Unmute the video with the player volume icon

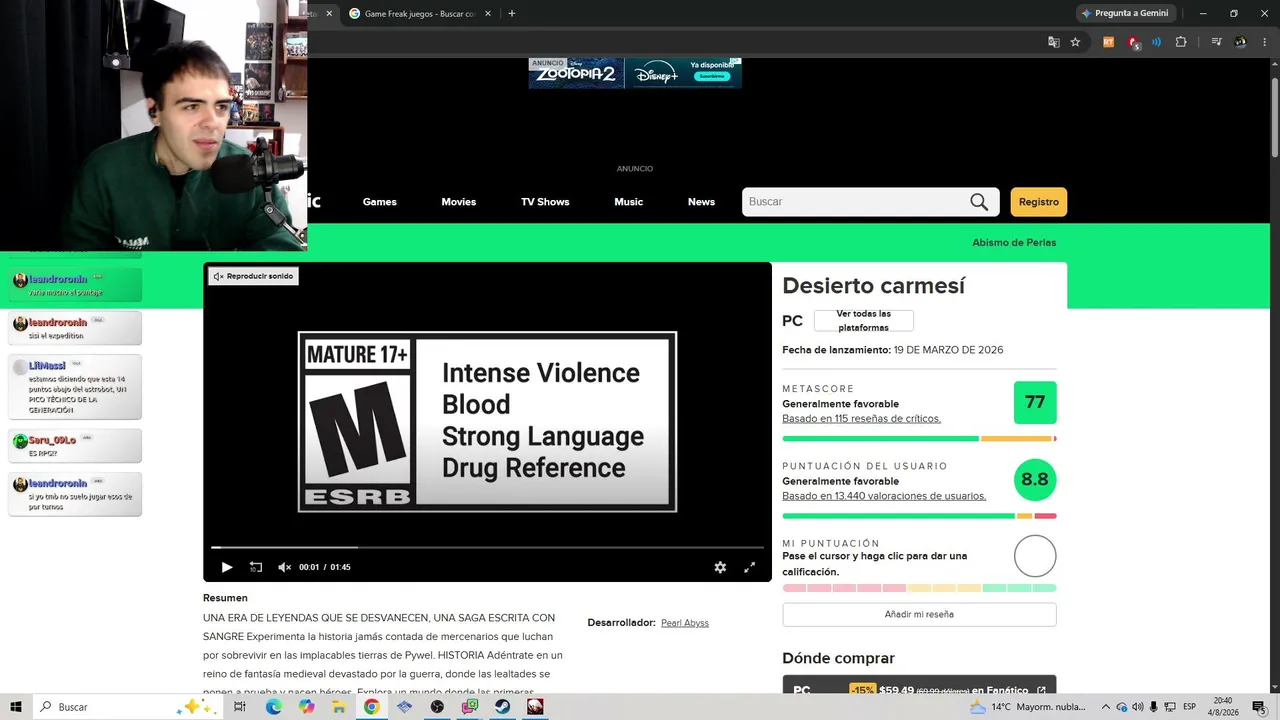click(x=284, y=567)
